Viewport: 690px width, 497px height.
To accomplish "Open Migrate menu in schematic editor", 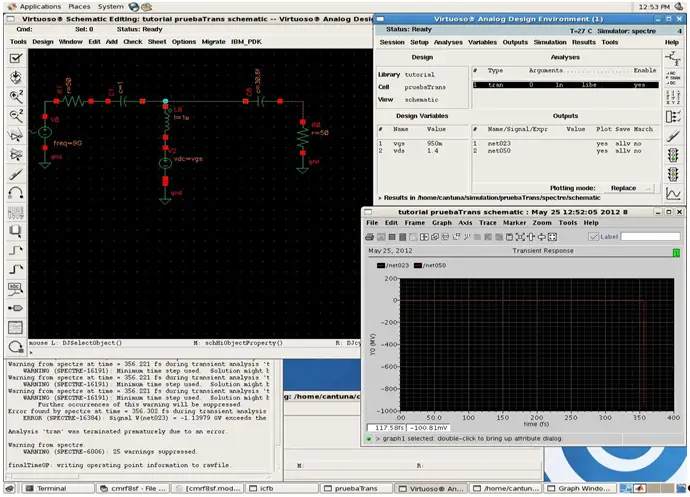I will 213,41.
